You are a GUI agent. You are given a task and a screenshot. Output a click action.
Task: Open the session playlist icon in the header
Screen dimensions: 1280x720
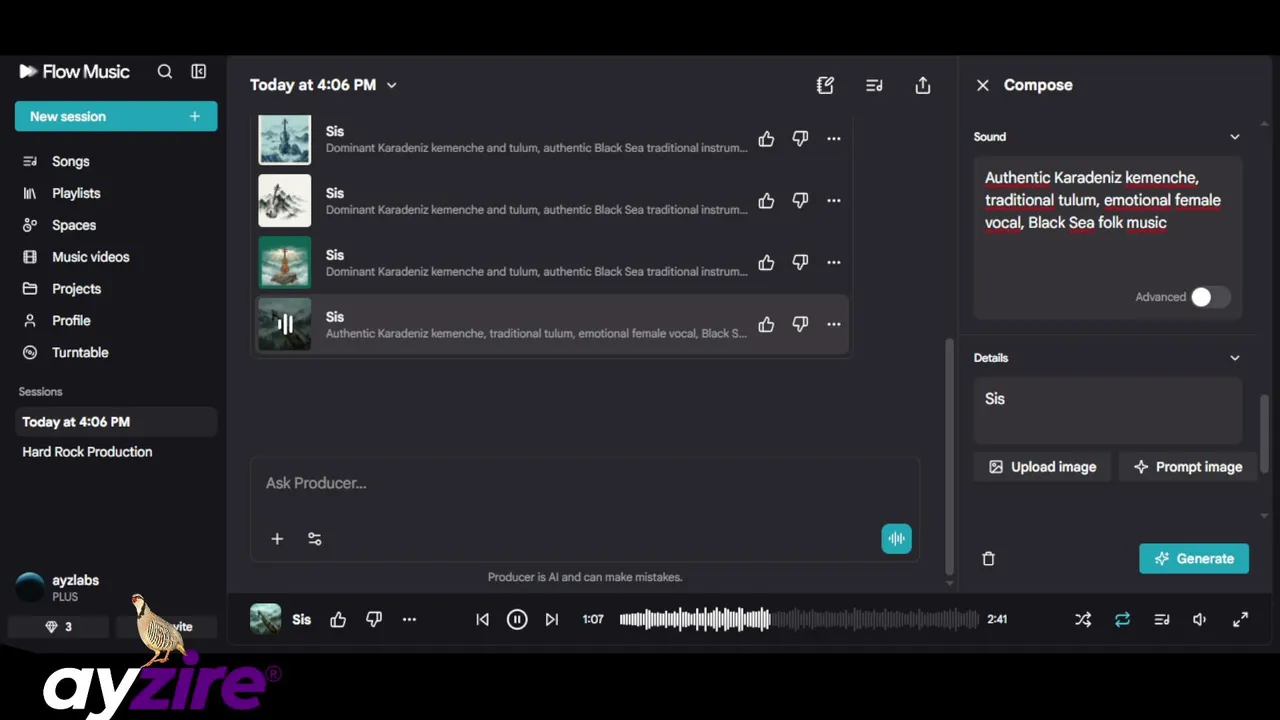click(x=874, y=85)
